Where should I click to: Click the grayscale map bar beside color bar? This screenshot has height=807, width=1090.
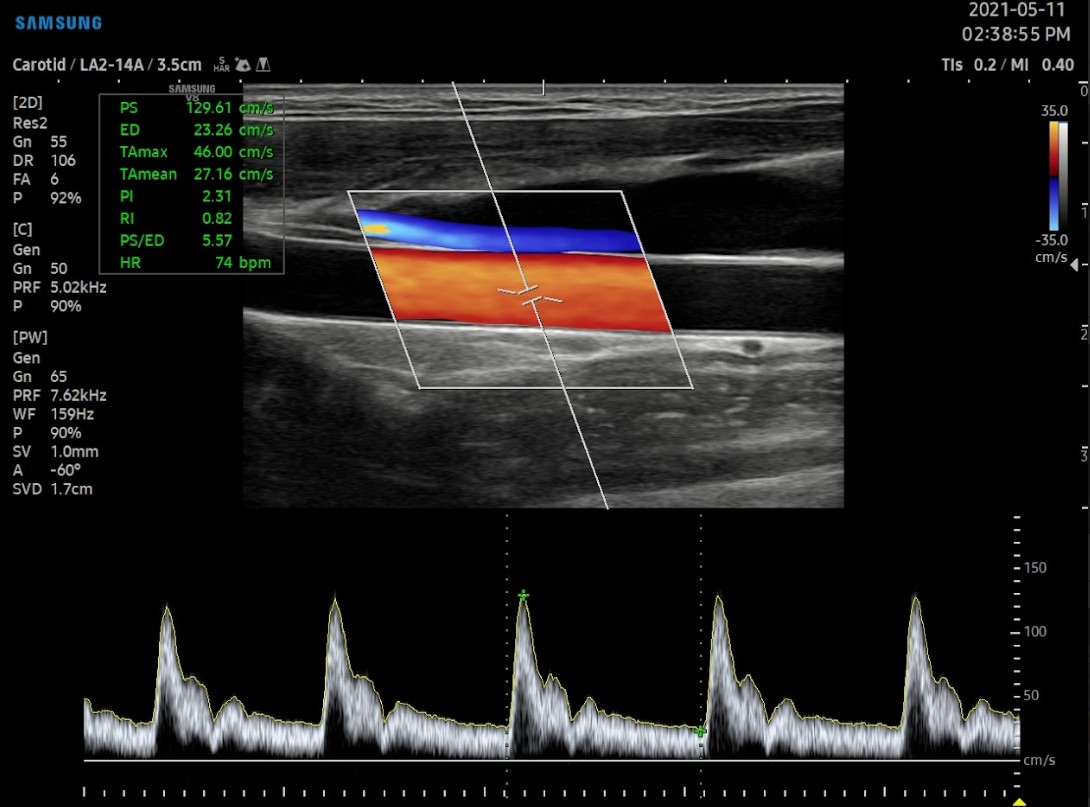tap(1064, 175)
